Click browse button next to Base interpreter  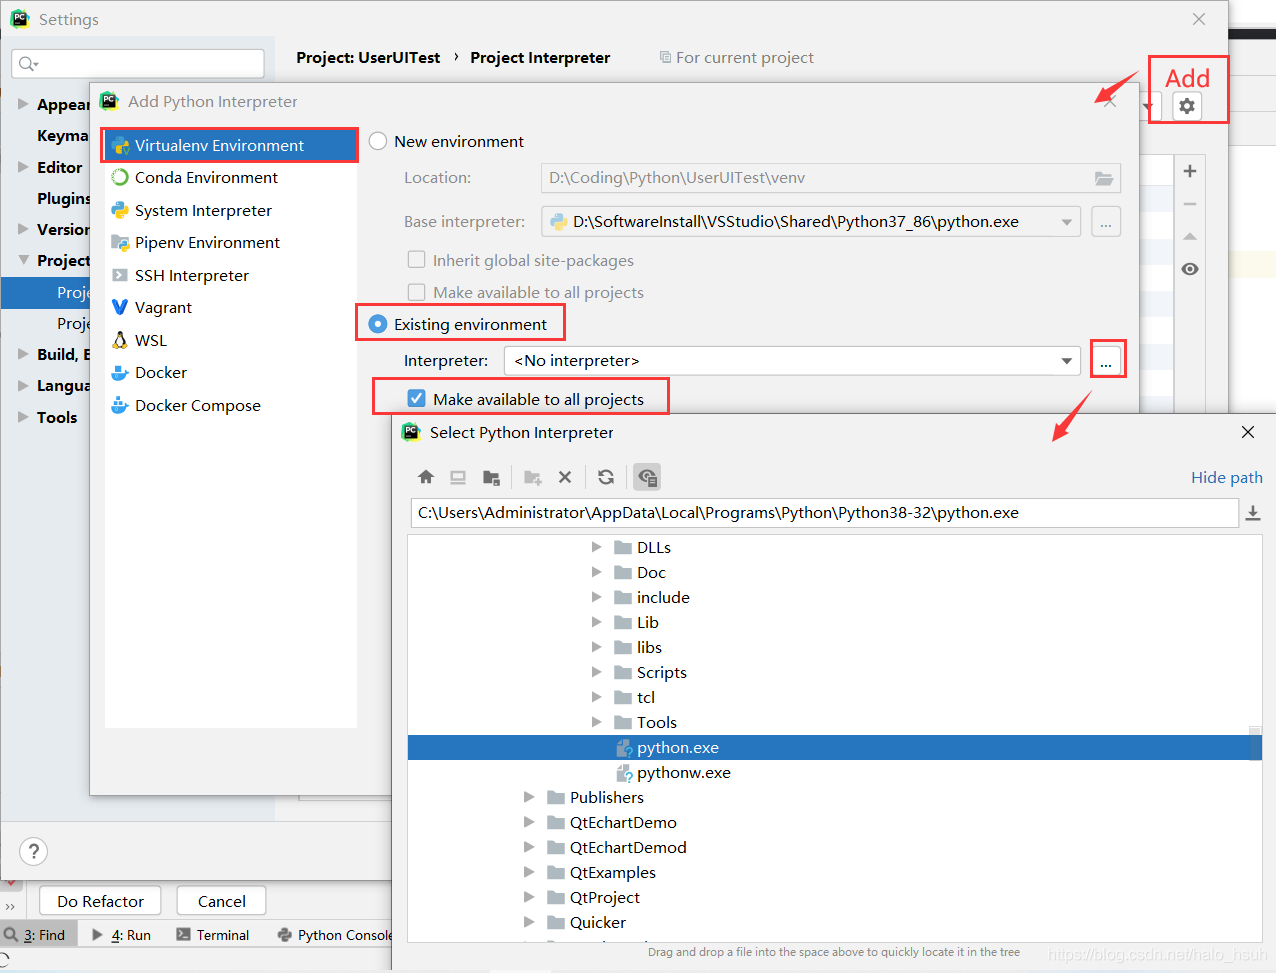(x=1106, y=222)
